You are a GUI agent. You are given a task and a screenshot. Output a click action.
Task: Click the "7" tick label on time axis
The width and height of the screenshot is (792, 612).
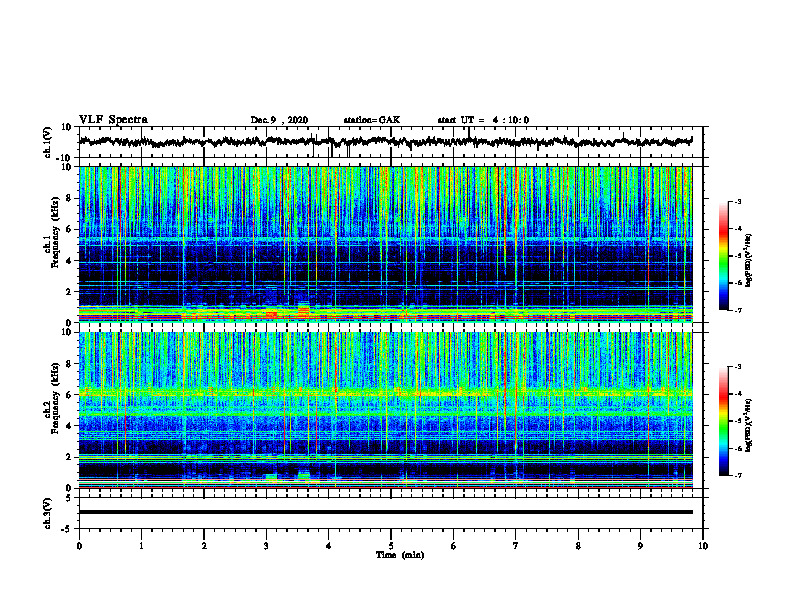tap(516, 546)
